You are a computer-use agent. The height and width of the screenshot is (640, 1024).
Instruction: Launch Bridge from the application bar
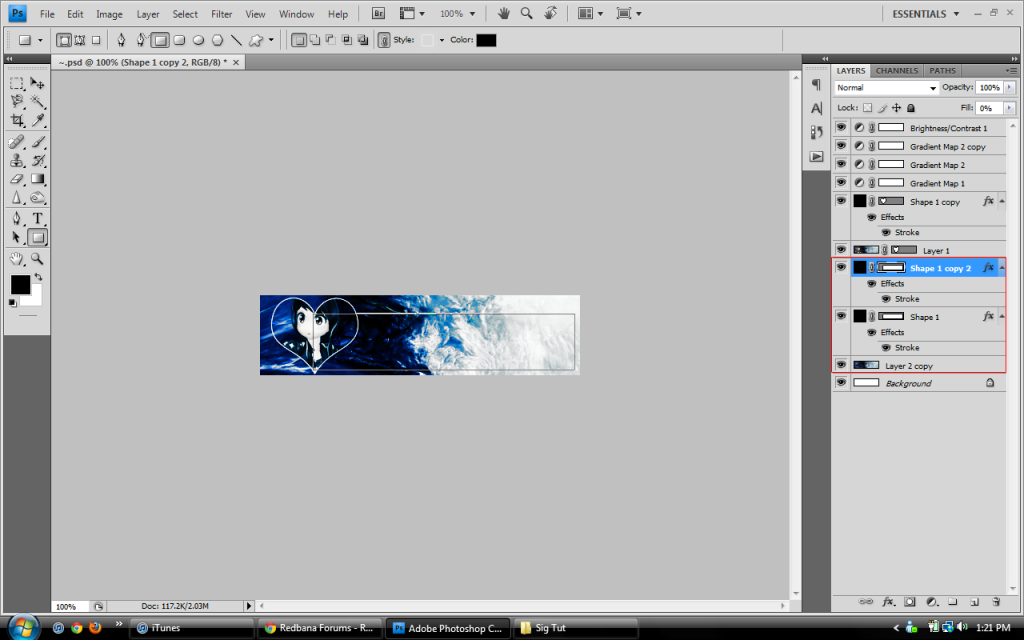click(x=378, y=14)
